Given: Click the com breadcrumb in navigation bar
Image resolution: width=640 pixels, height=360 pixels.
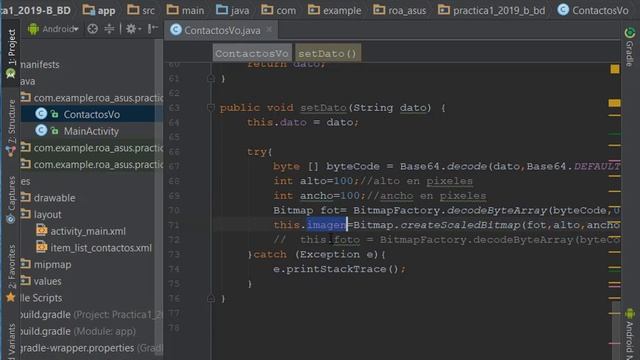Looking at the screenshot, I should tap(279, 10).
